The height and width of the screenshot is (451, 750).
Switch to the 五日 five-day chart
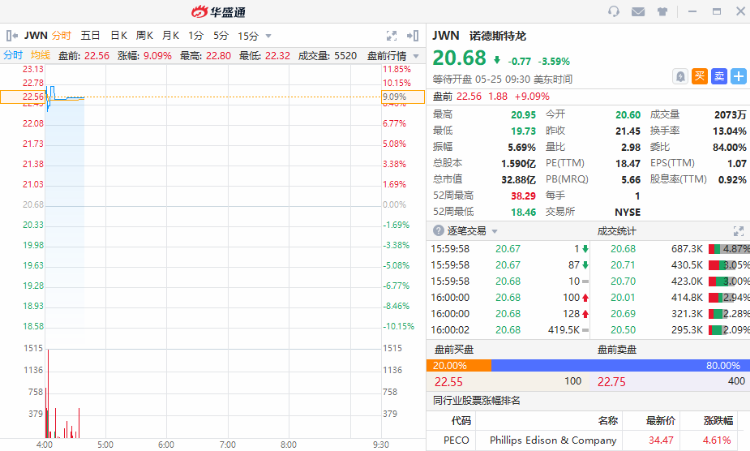pyautogui.click(x=90, y=35)
